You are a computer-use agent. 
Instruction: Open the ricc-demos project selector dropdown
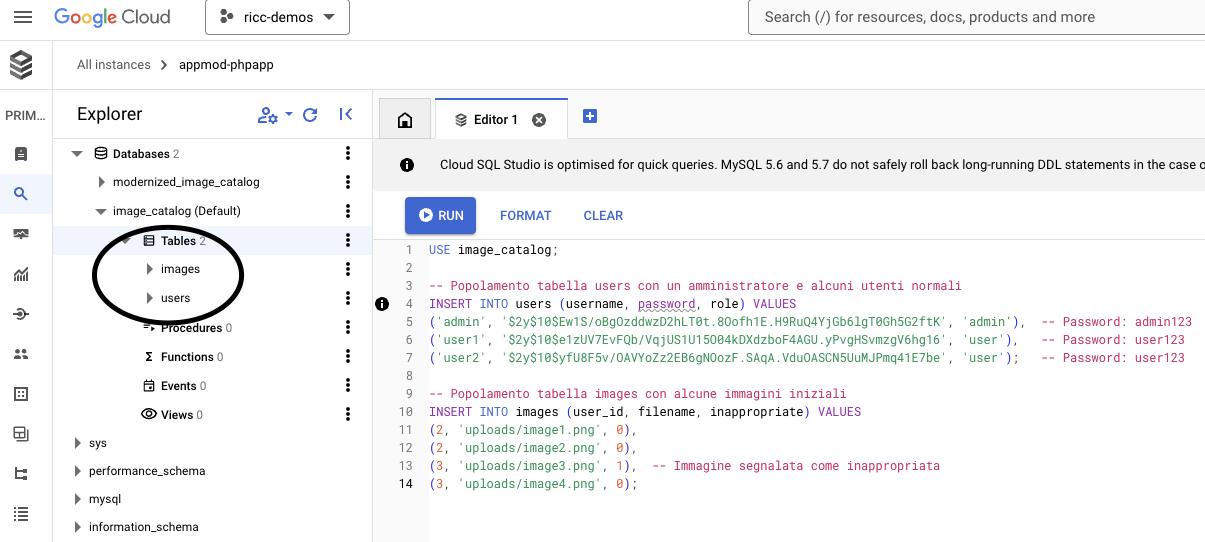tap(277, 17)
